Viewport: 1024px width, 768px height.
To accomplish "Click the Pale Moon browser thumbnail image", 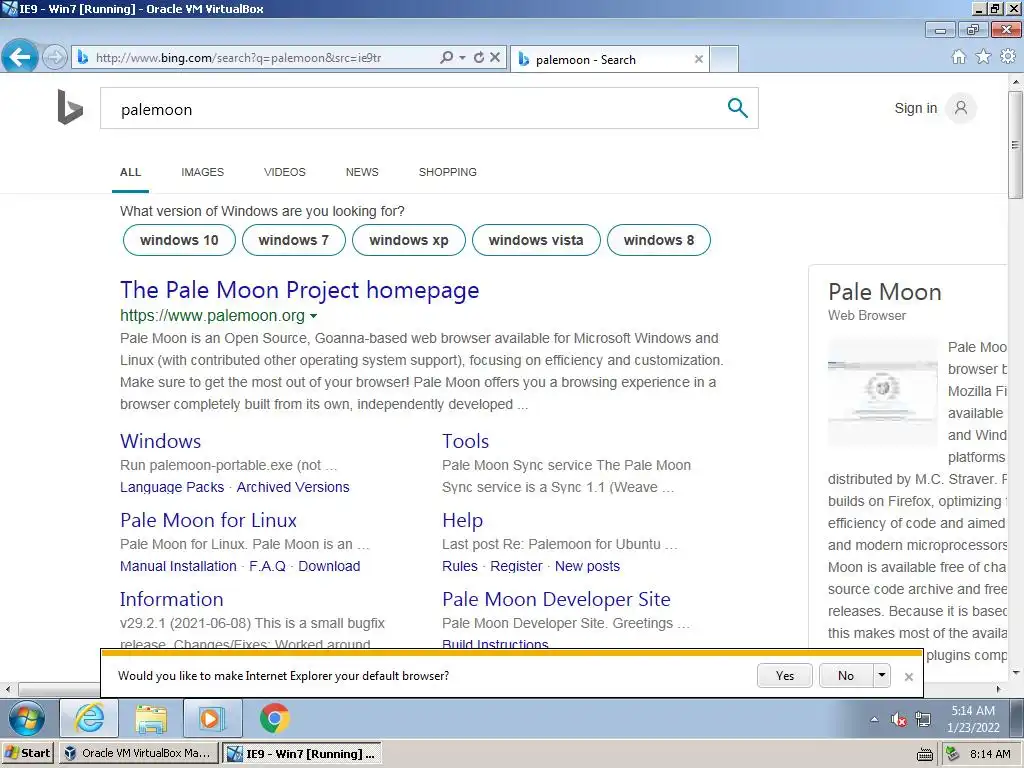I will [x=882, y=392].
